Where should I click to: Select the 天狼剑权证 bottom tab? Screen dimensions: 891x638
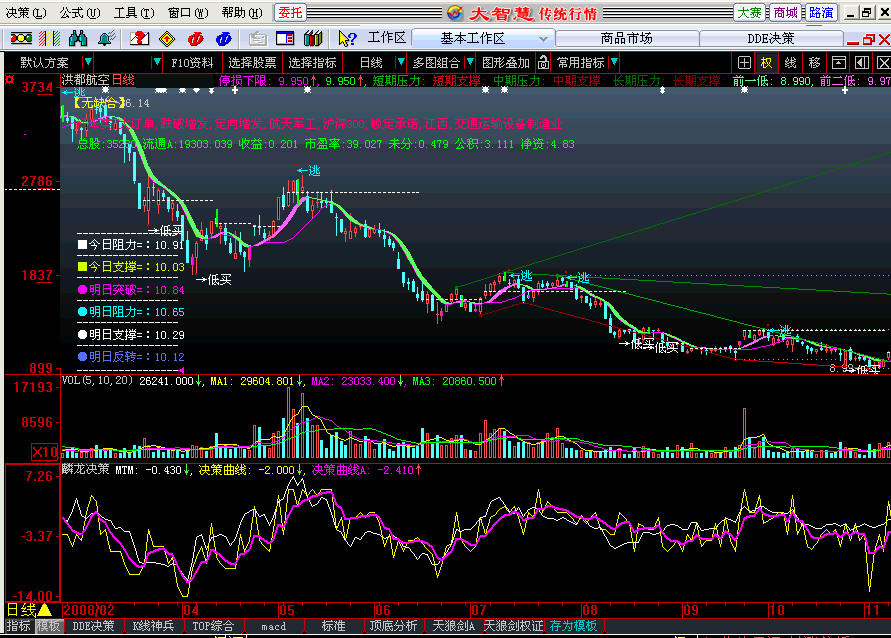tap(513, 626)
